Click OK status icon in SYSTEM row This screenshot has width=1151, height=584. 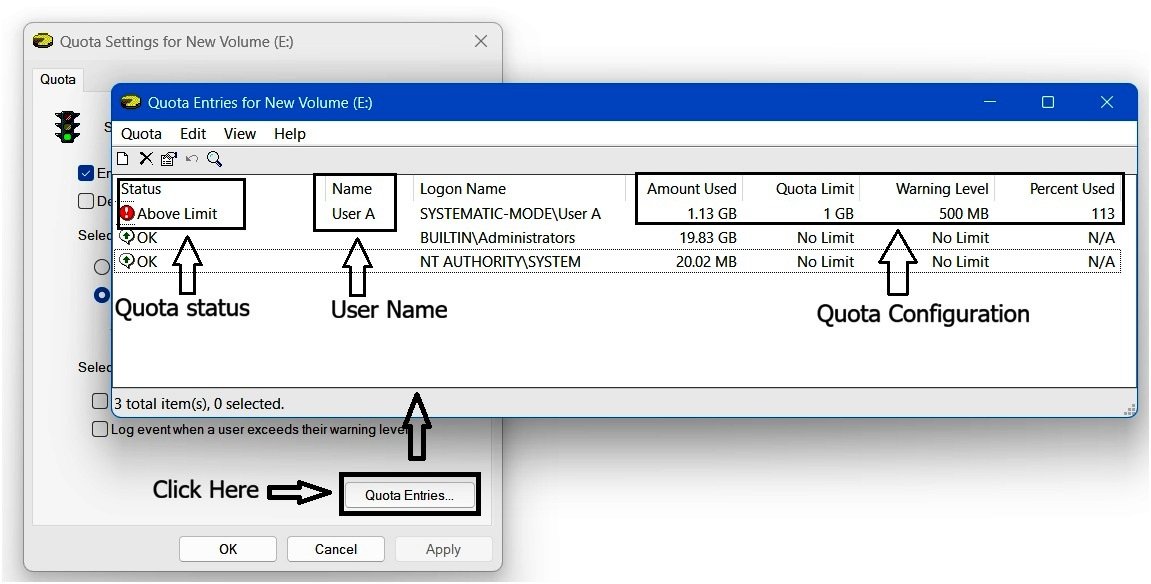127,261
